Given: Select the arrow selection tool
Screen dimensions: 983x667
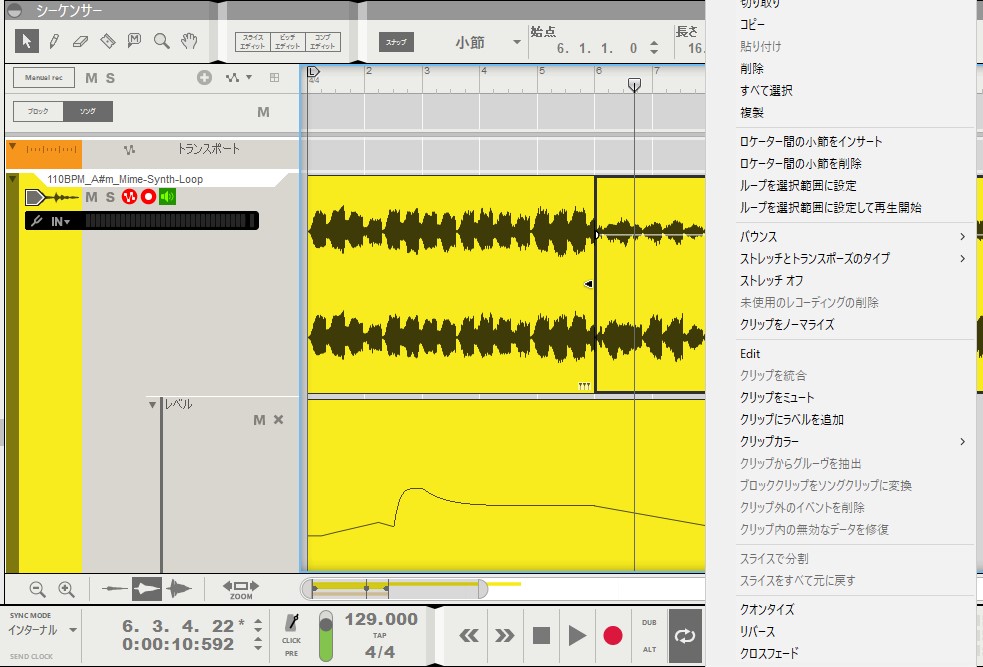Looking at the screenshot, I should [x=26, y=41].
